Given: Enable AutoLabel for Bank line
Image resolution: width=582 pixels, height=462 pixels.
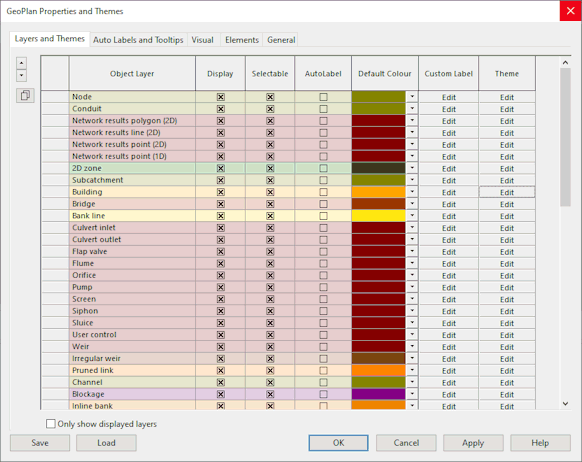Looking at the screenshot, I should (323, 216).
